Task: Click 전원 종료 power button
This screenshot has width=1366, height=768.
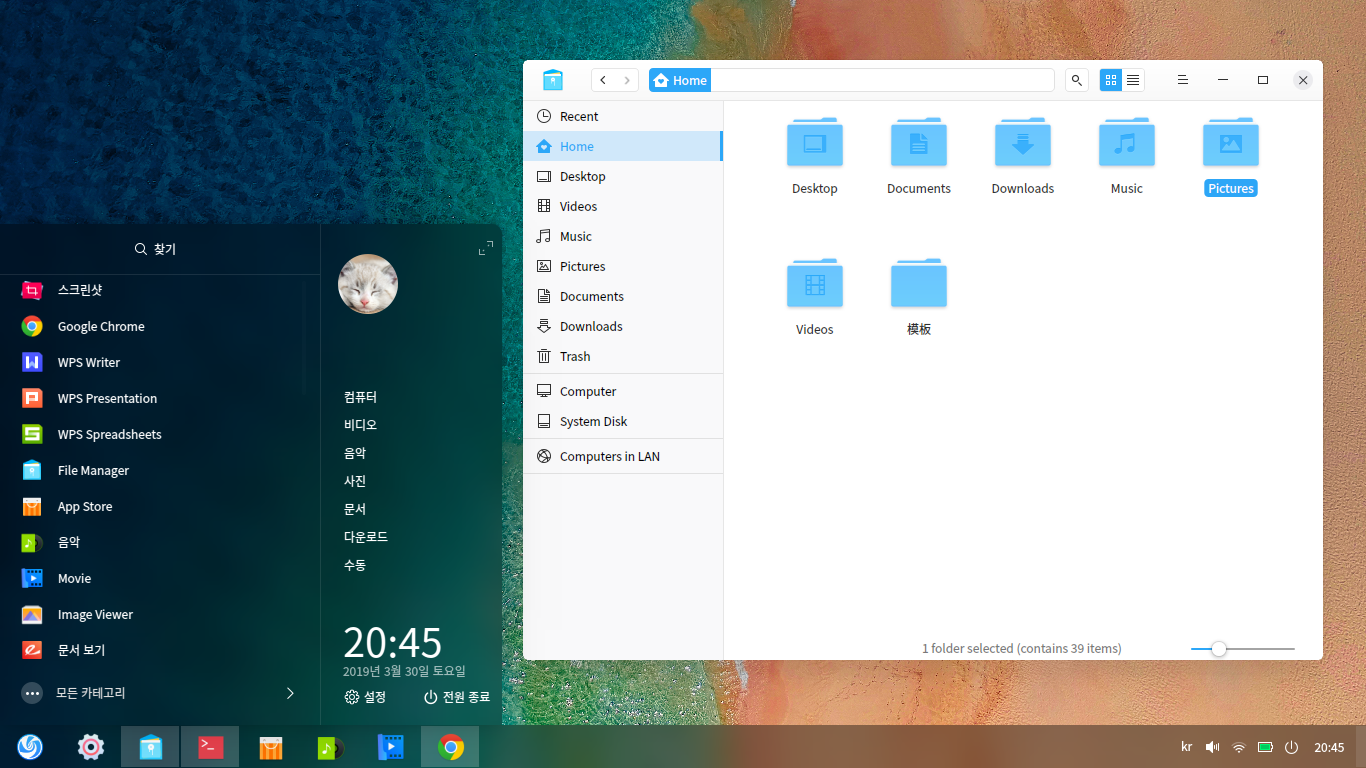Action: coord(456,697)
